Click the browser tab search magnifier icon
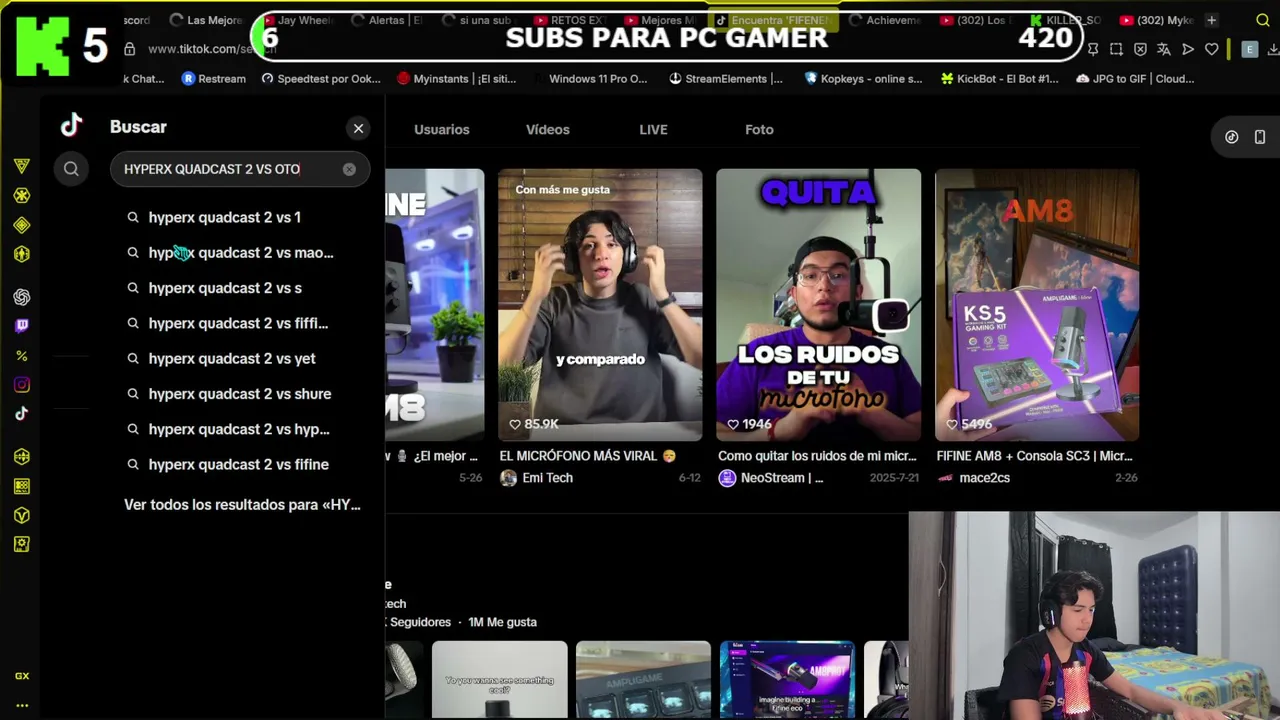1280x720 pixels. click(x=1262, y=20)
